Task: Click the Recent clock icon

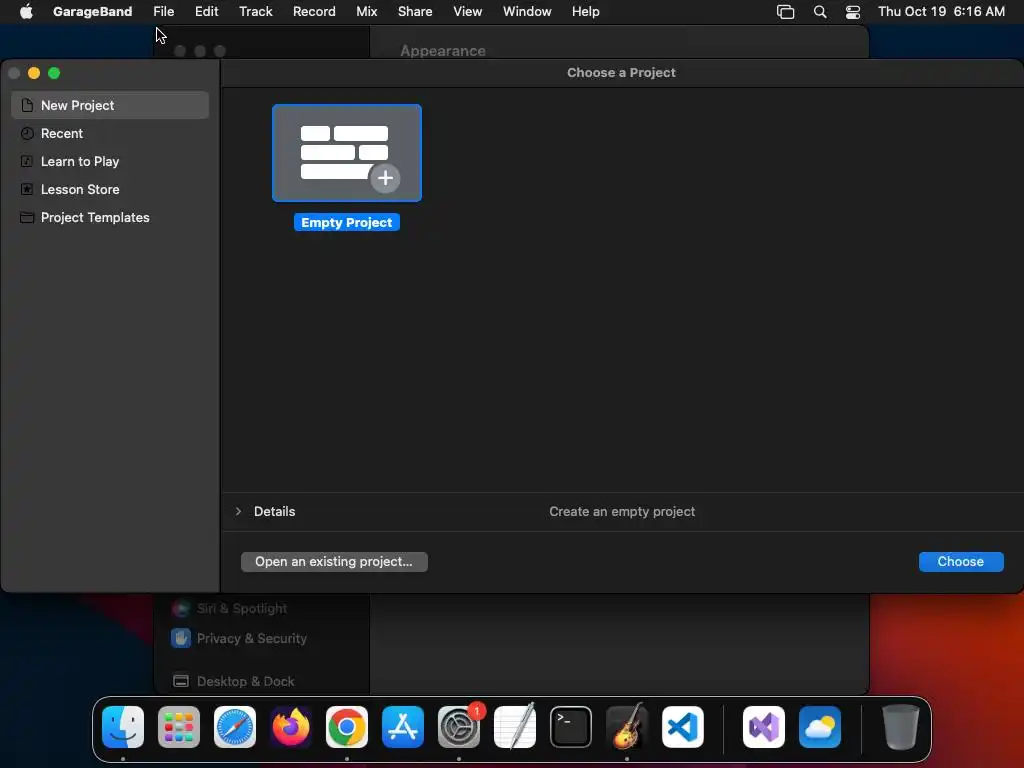Action: 27,133
